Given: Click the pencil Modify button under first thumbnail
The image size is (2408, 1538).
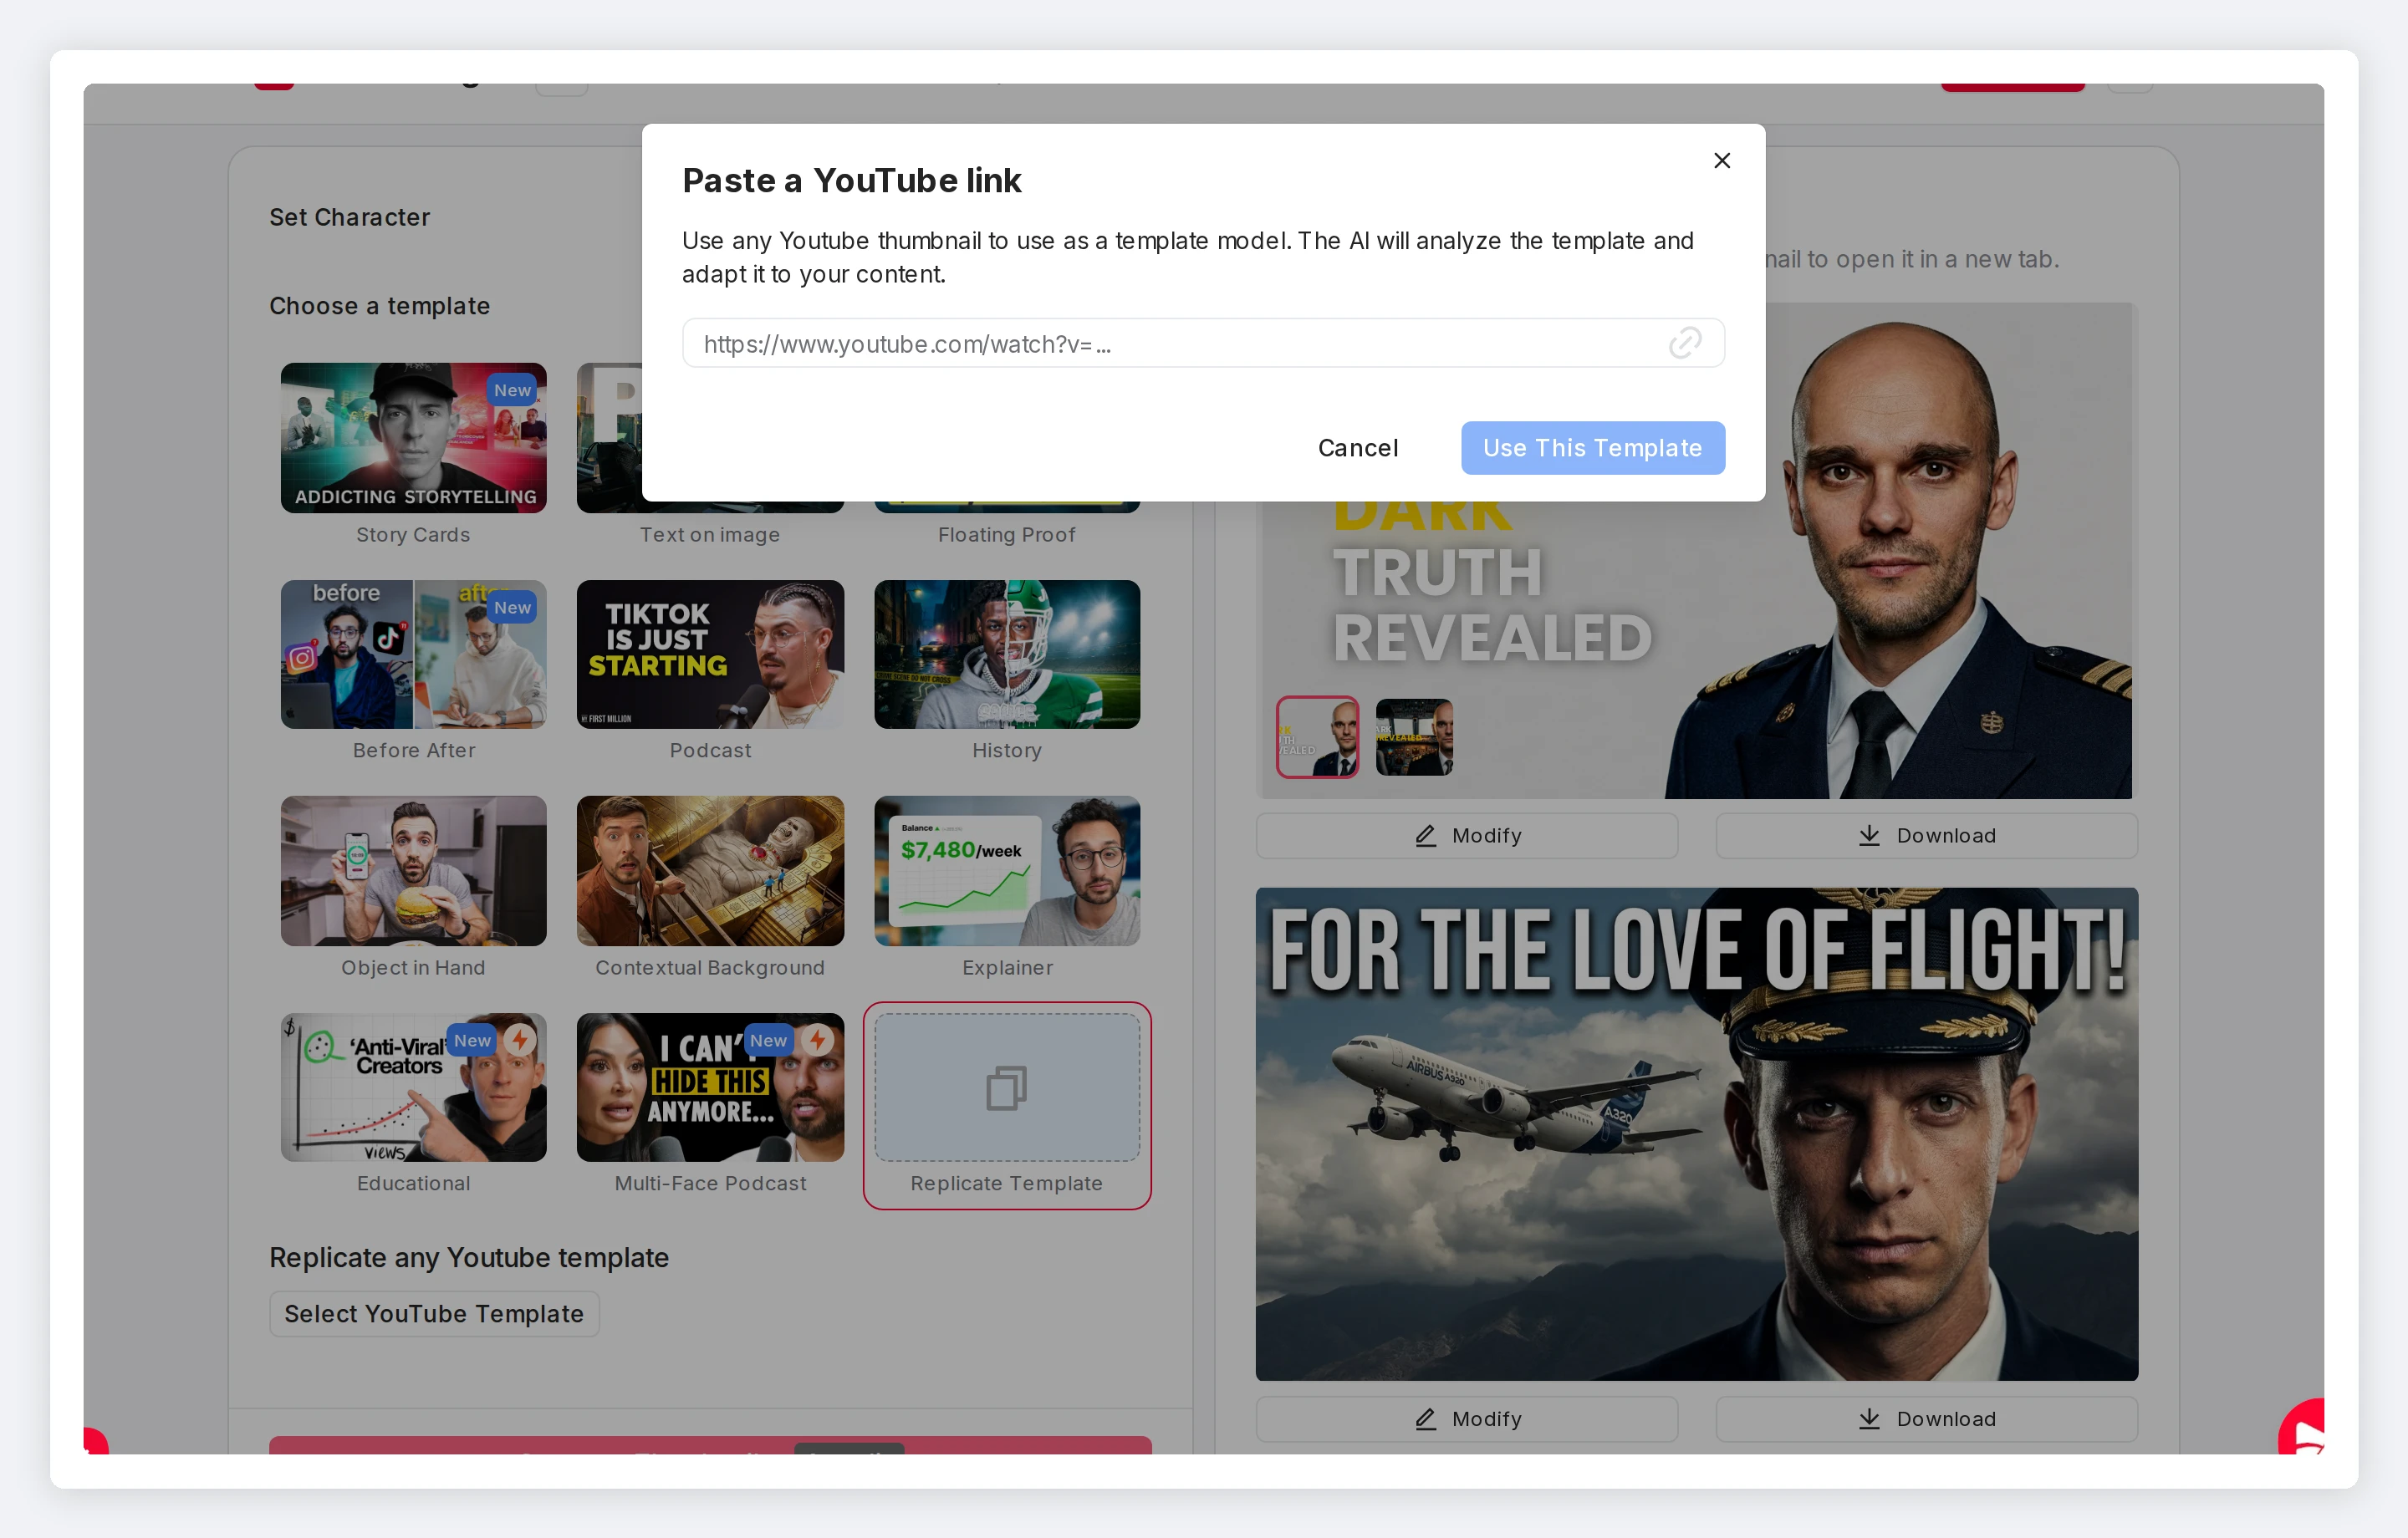Looking at the screenshot, I should click(x=1466, y=835).
